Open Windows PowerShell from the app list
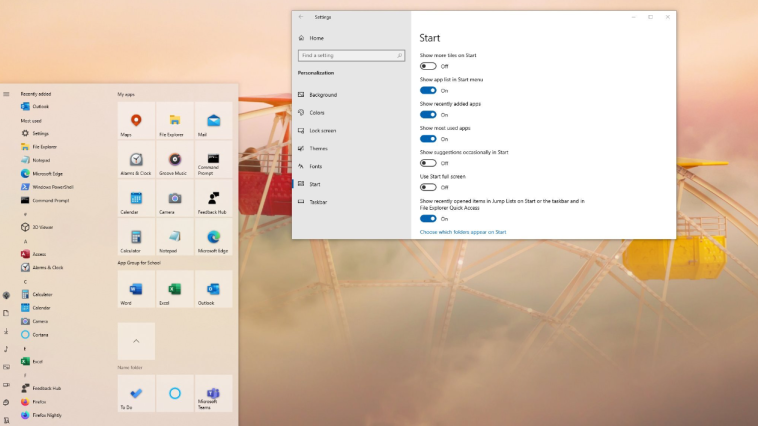Image resolution: width=758 pixels, height=426 pixels. (x=52, y=187)
